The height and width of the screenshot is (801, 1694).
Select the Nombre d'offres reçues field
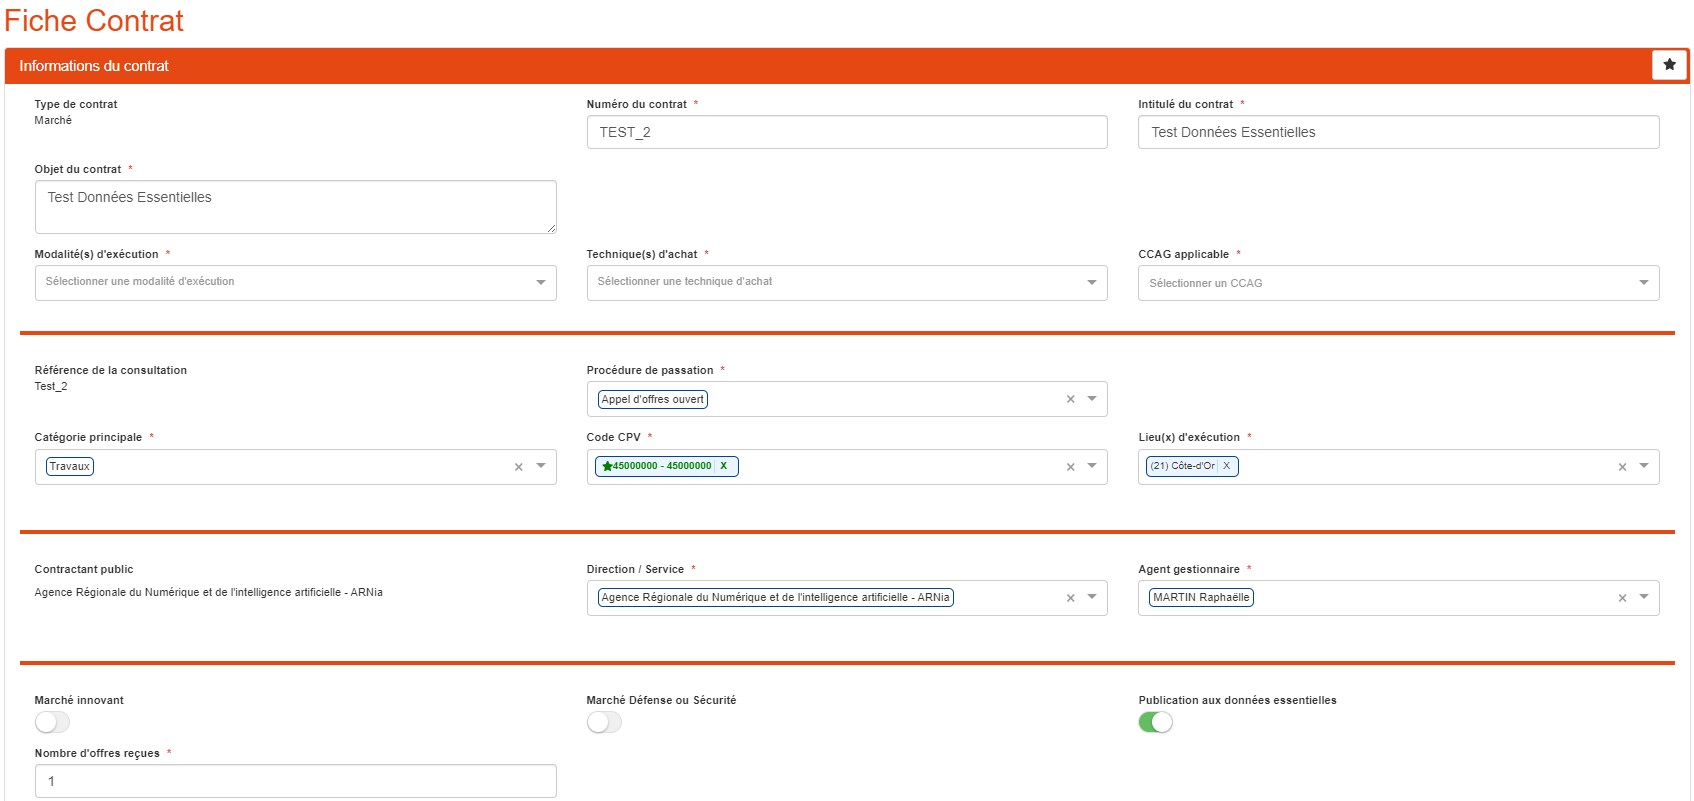click(295, 781)
